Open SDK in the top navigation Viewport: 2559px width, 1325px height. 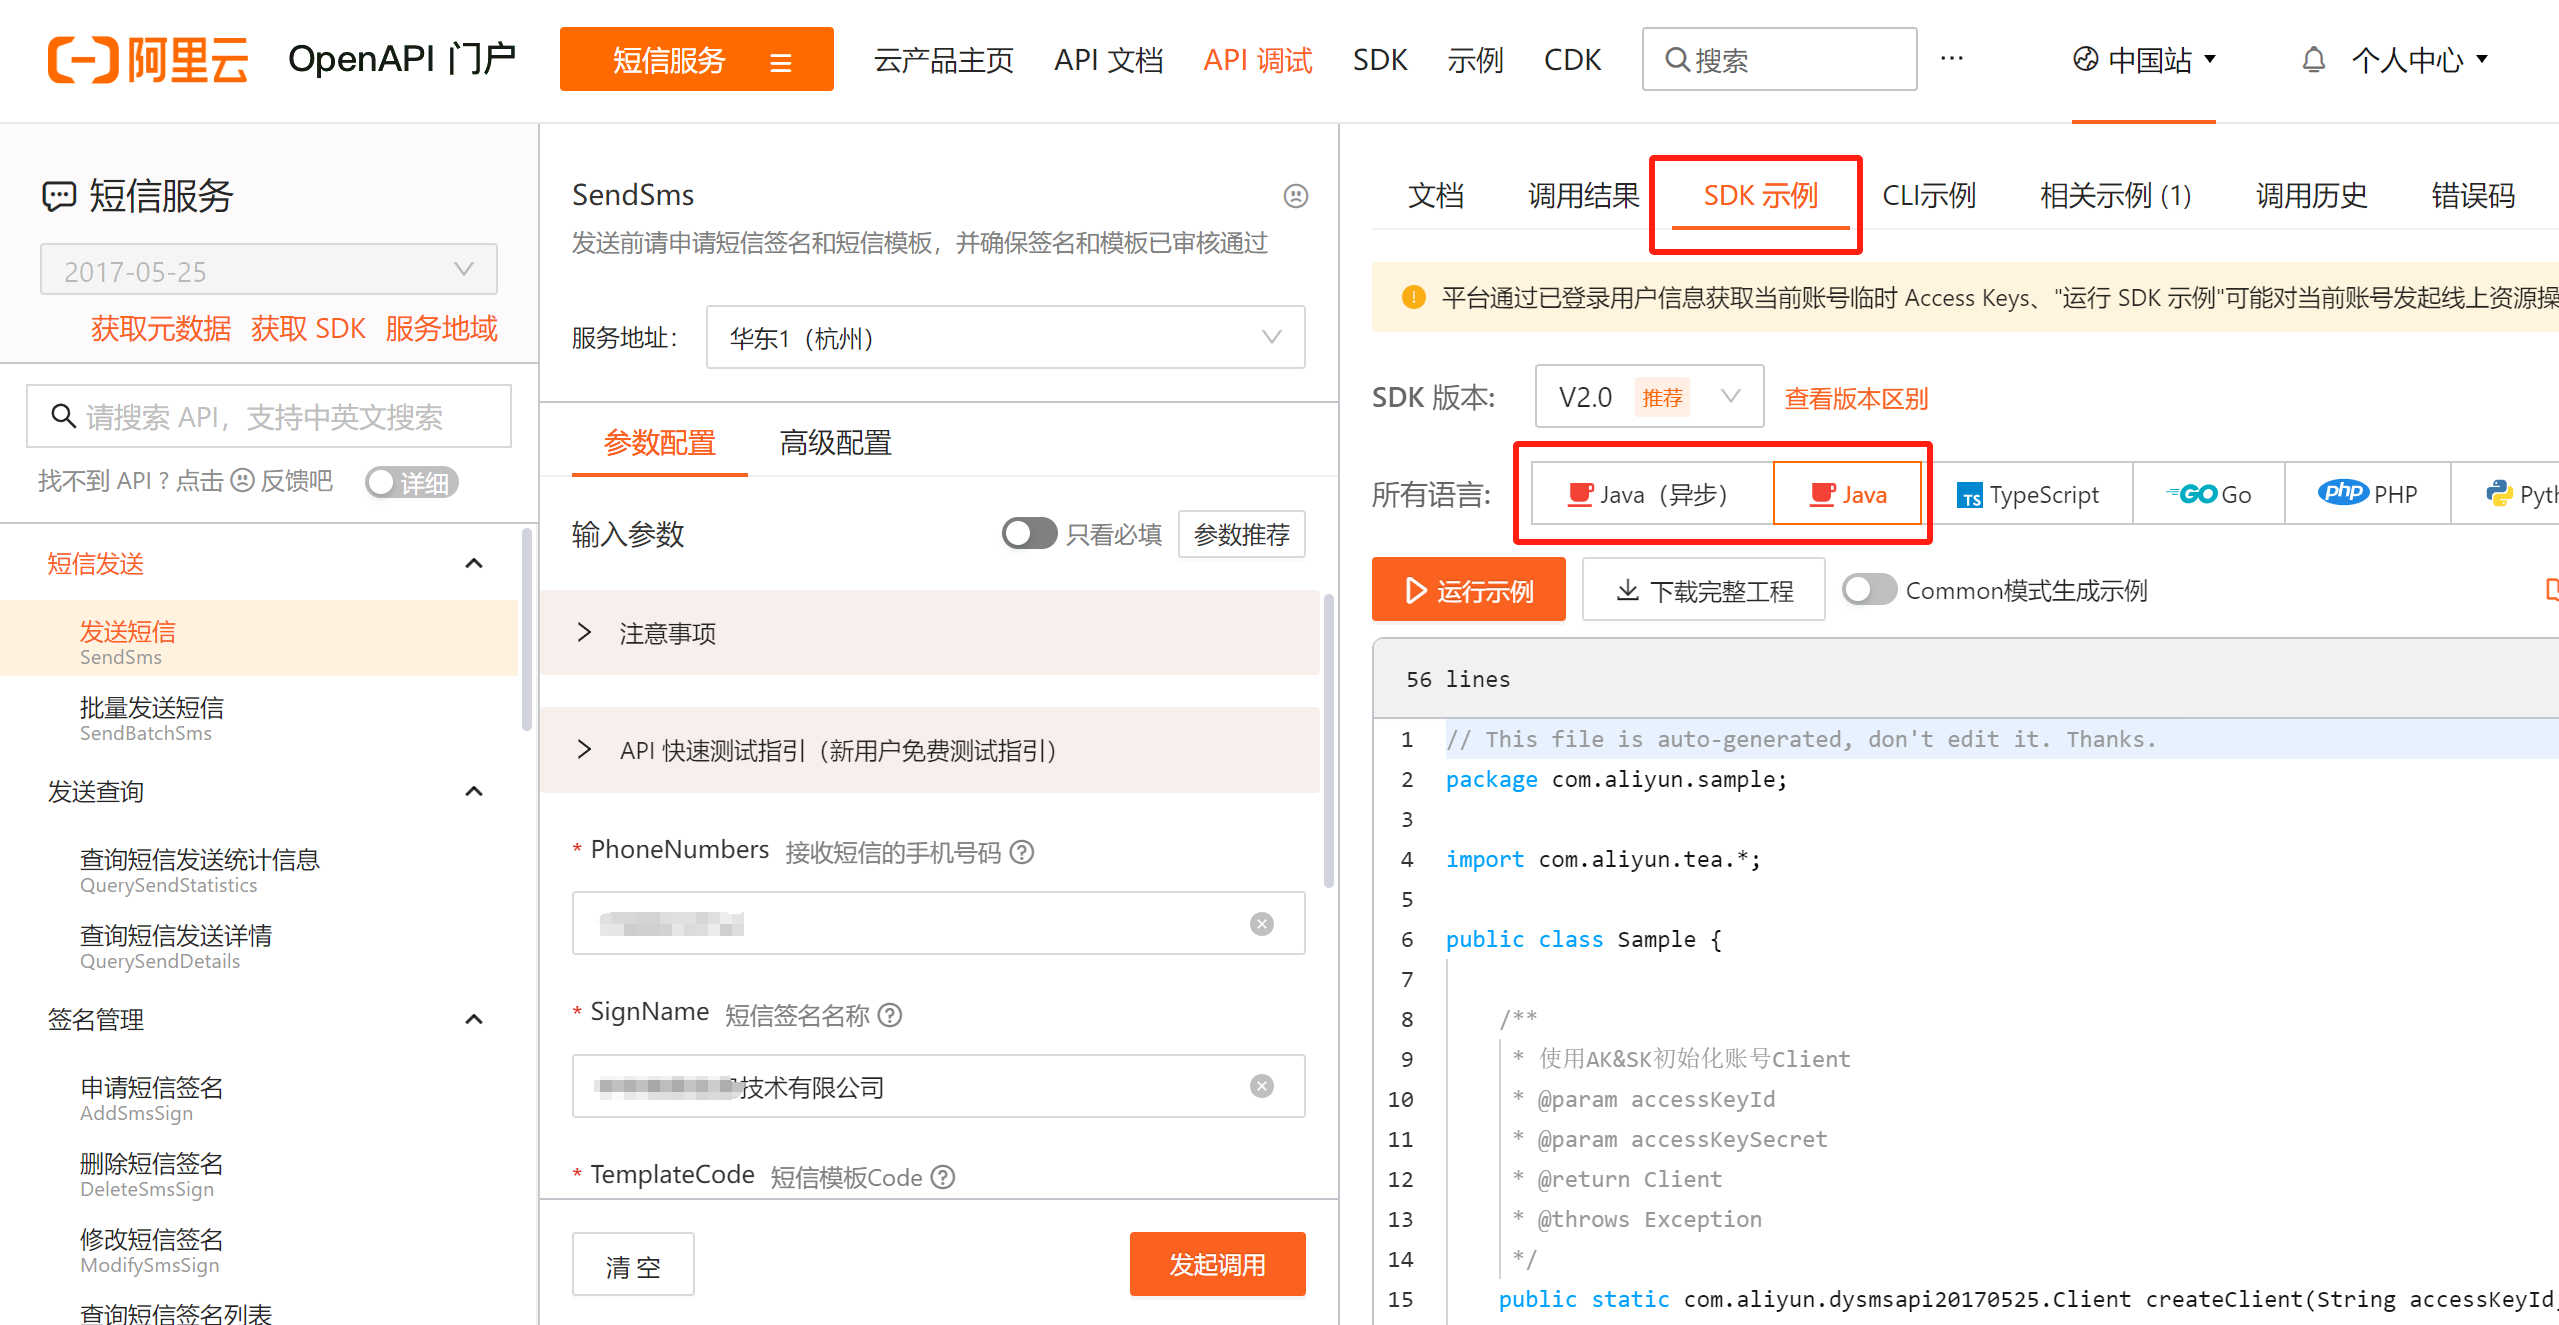[x=1380, y=60]
